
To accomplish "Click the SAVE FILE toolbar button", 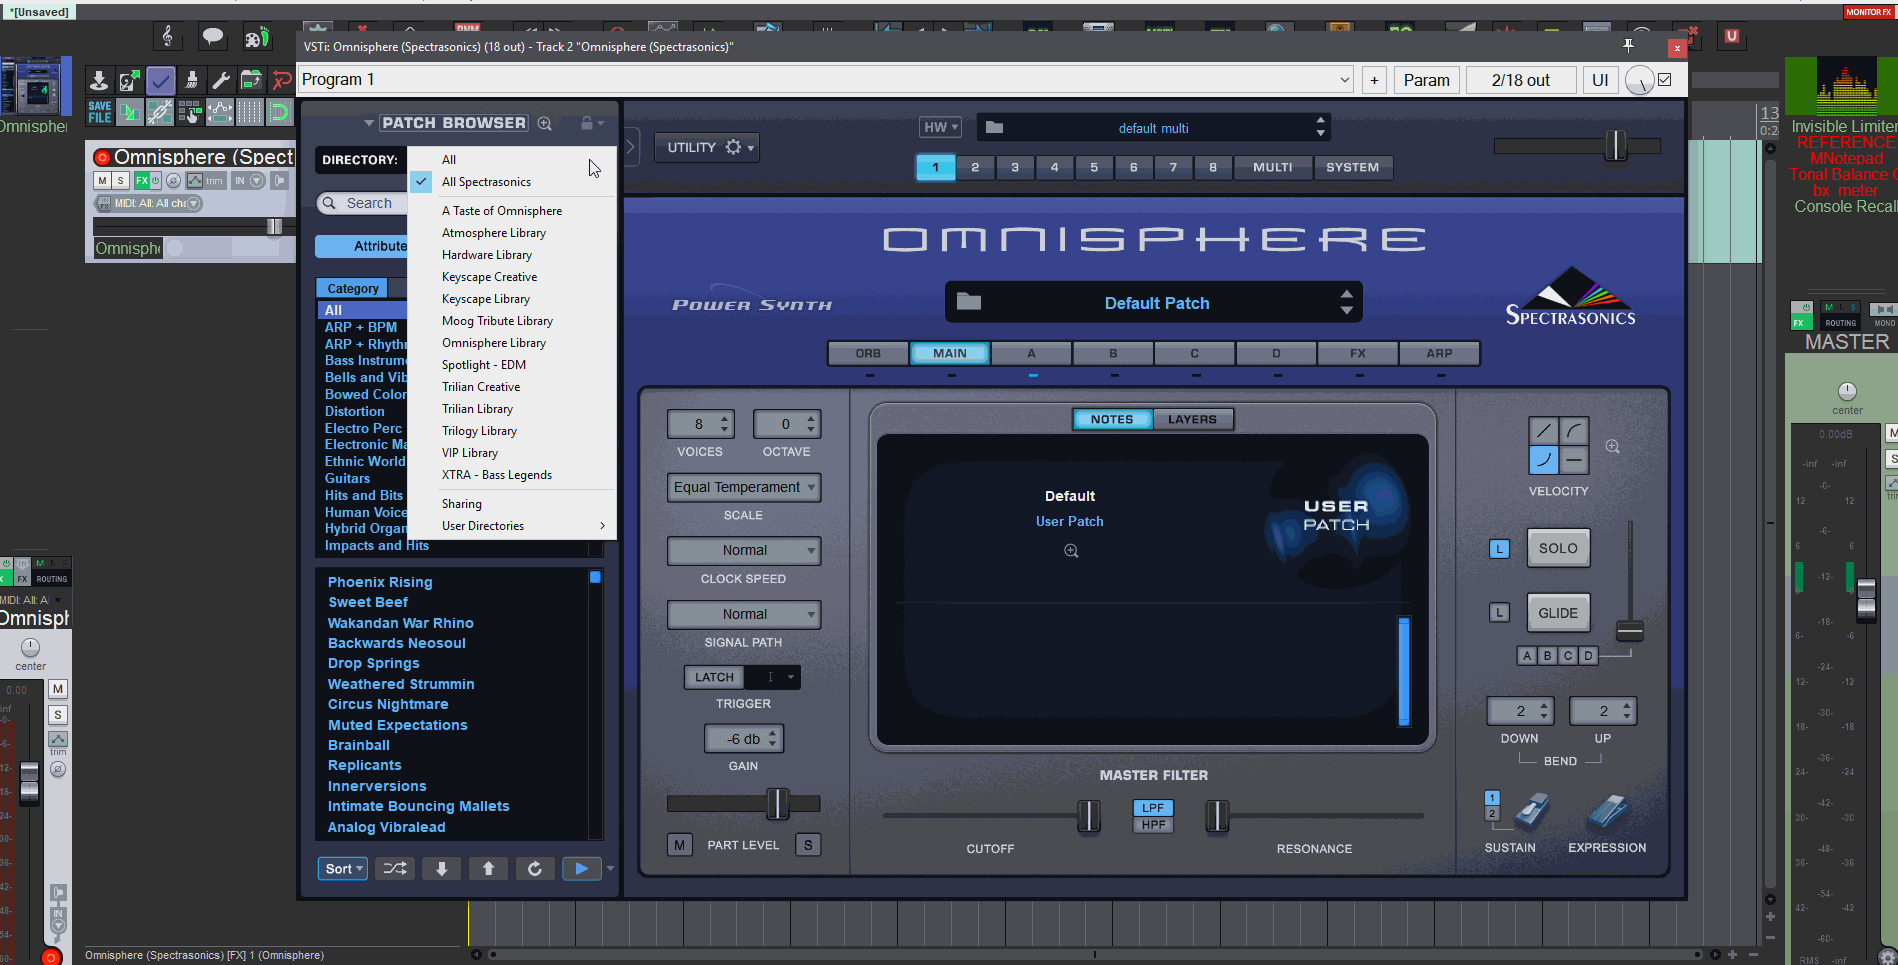I will 100,112.
